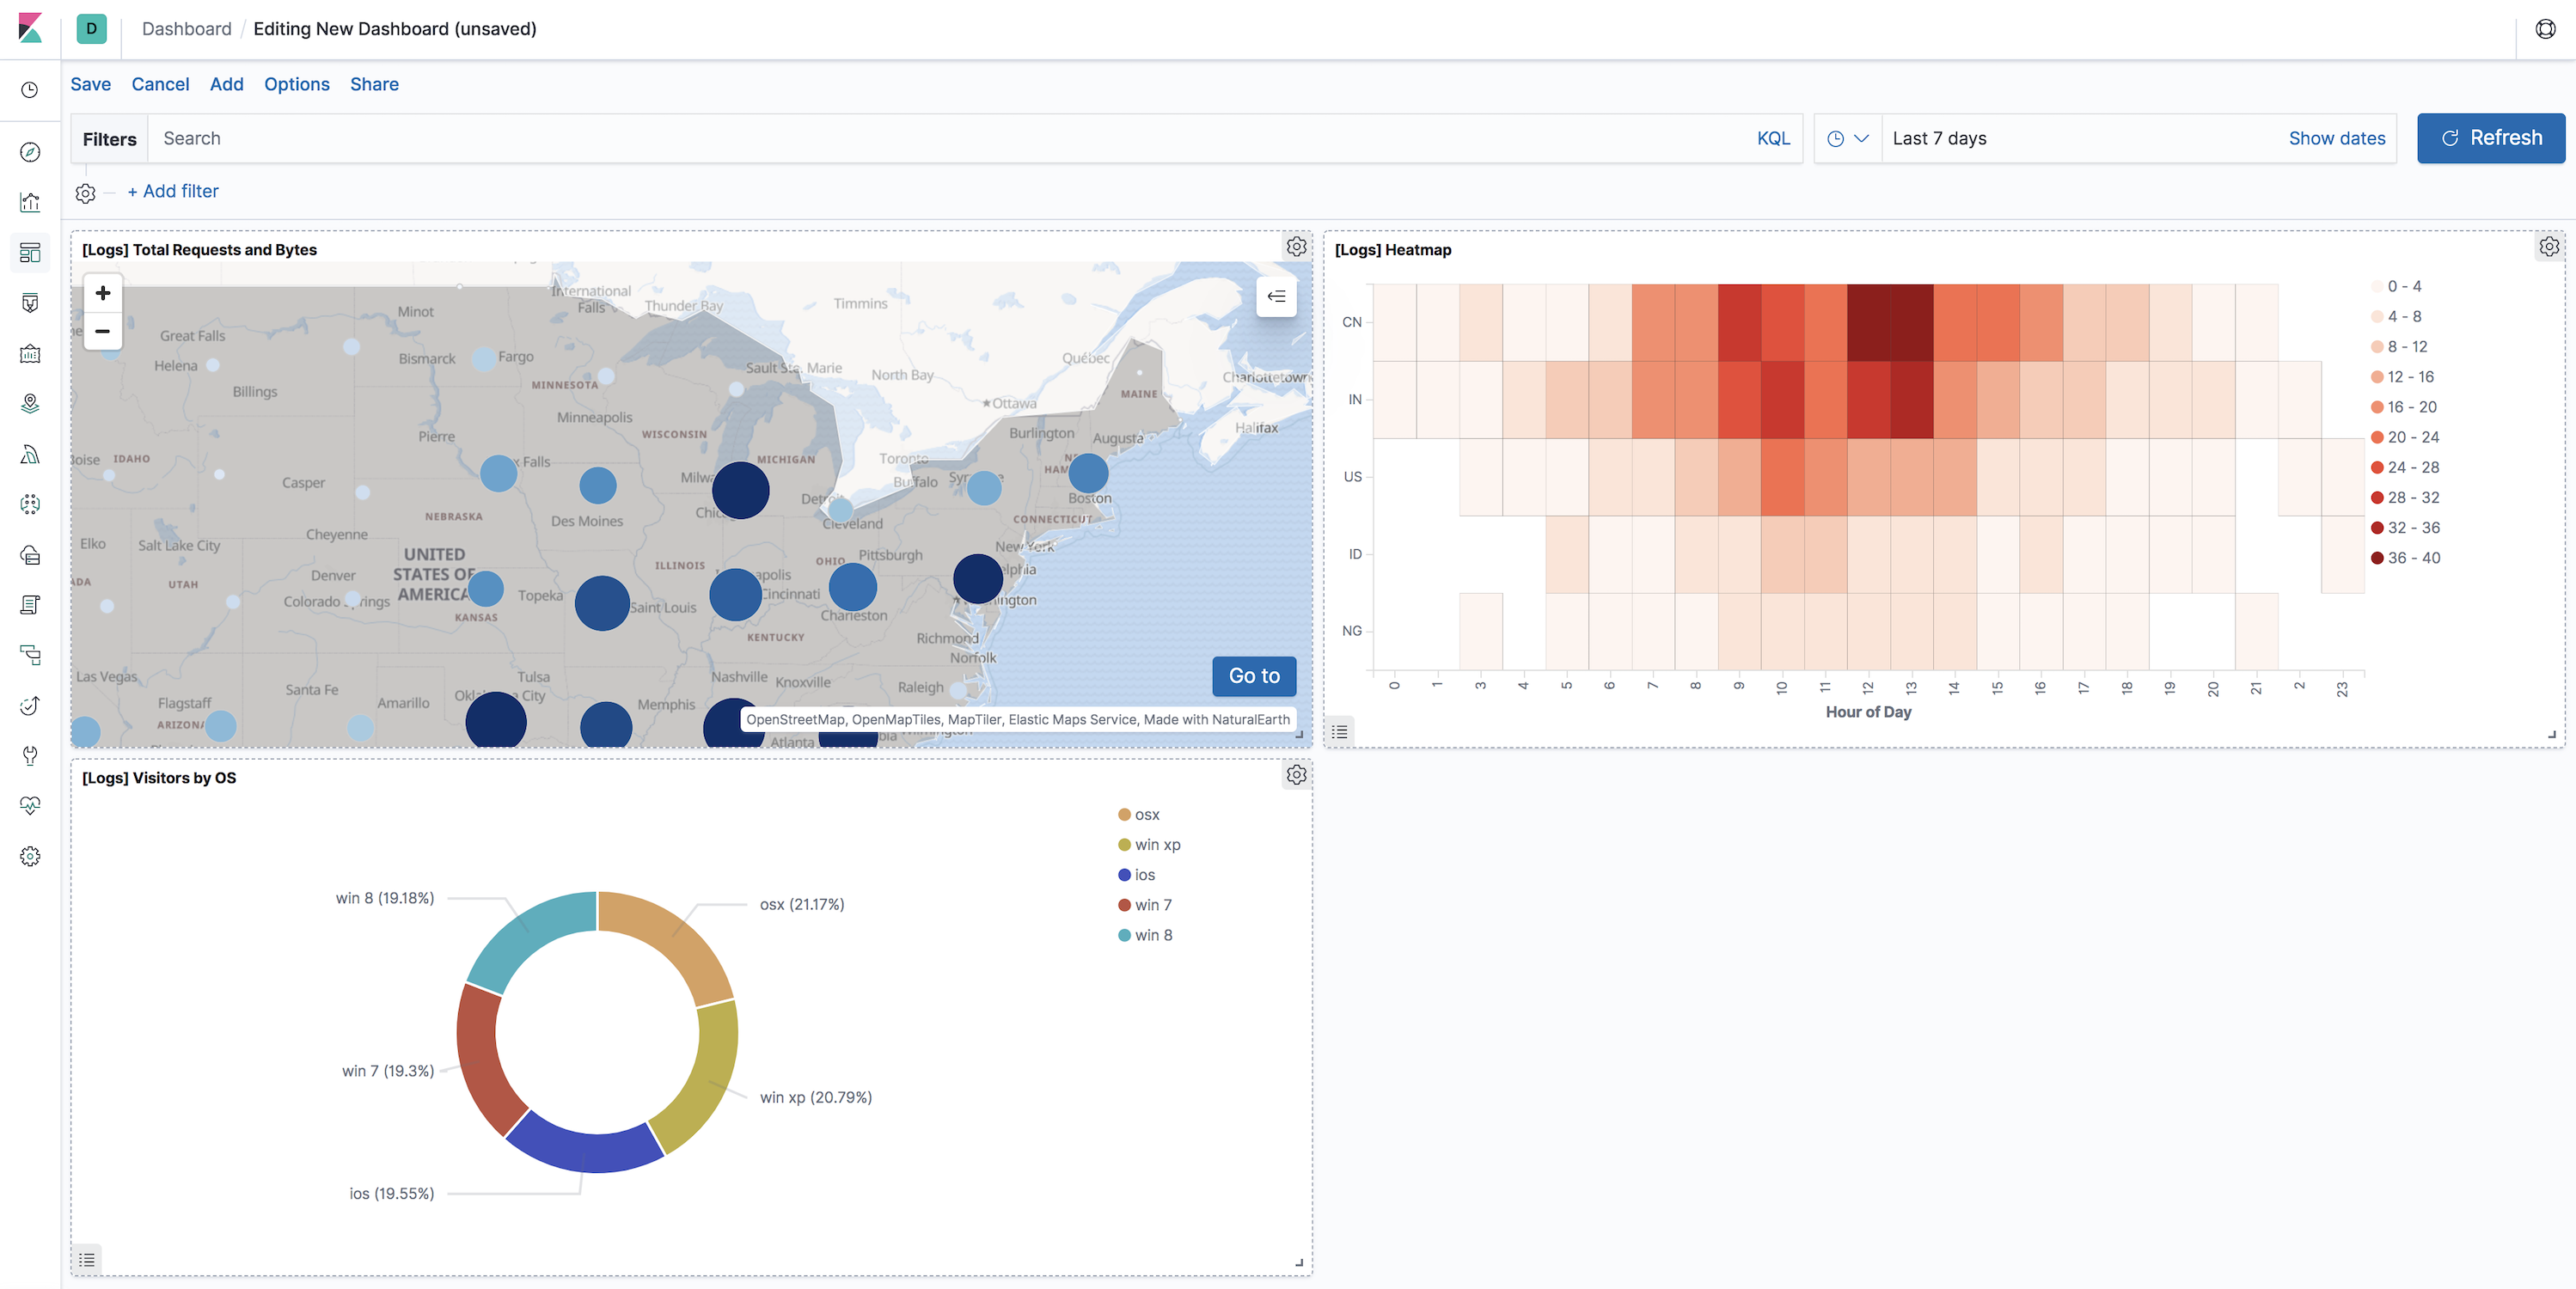This screenshot has width=2576, height=1289.
Task: Select the Maps icon in sidebar
Action: [x=30, y=403]
